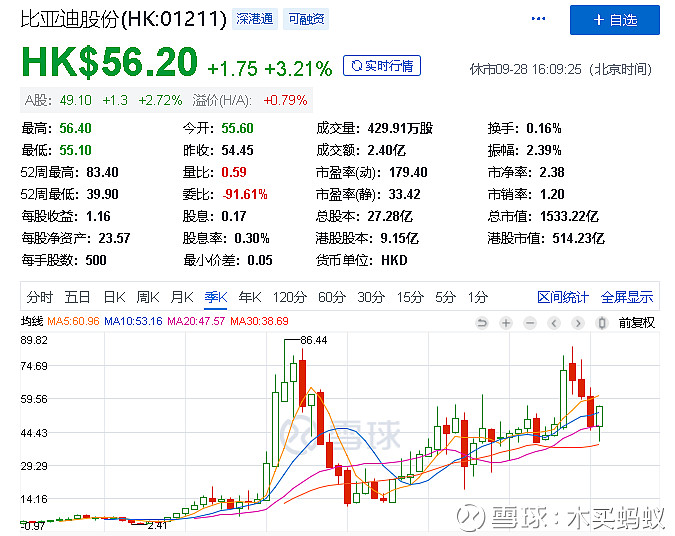Screen dimensions: 675x536
Task: Move chart left with the left arrow
Action: 554,322
